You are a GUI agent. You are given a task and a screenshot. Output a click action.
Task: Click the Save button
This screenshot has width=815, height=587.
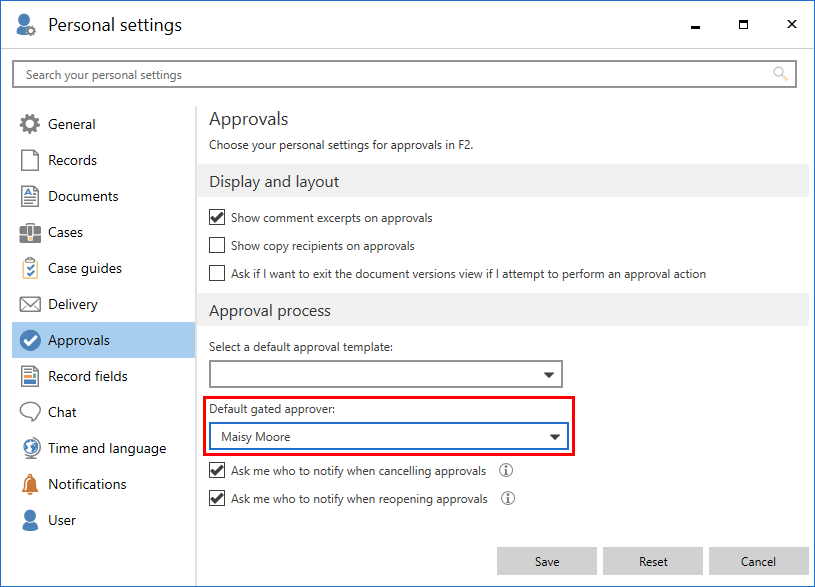pyautogui.click(x=547, y=561)
